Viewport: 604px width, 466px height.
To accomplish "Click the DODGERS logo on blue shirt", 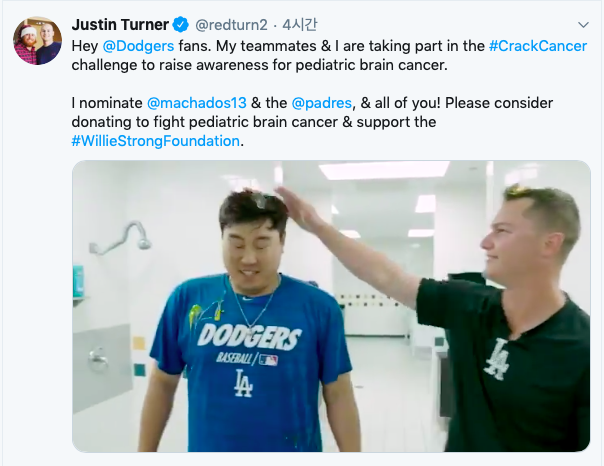I will tap(249, 336).
